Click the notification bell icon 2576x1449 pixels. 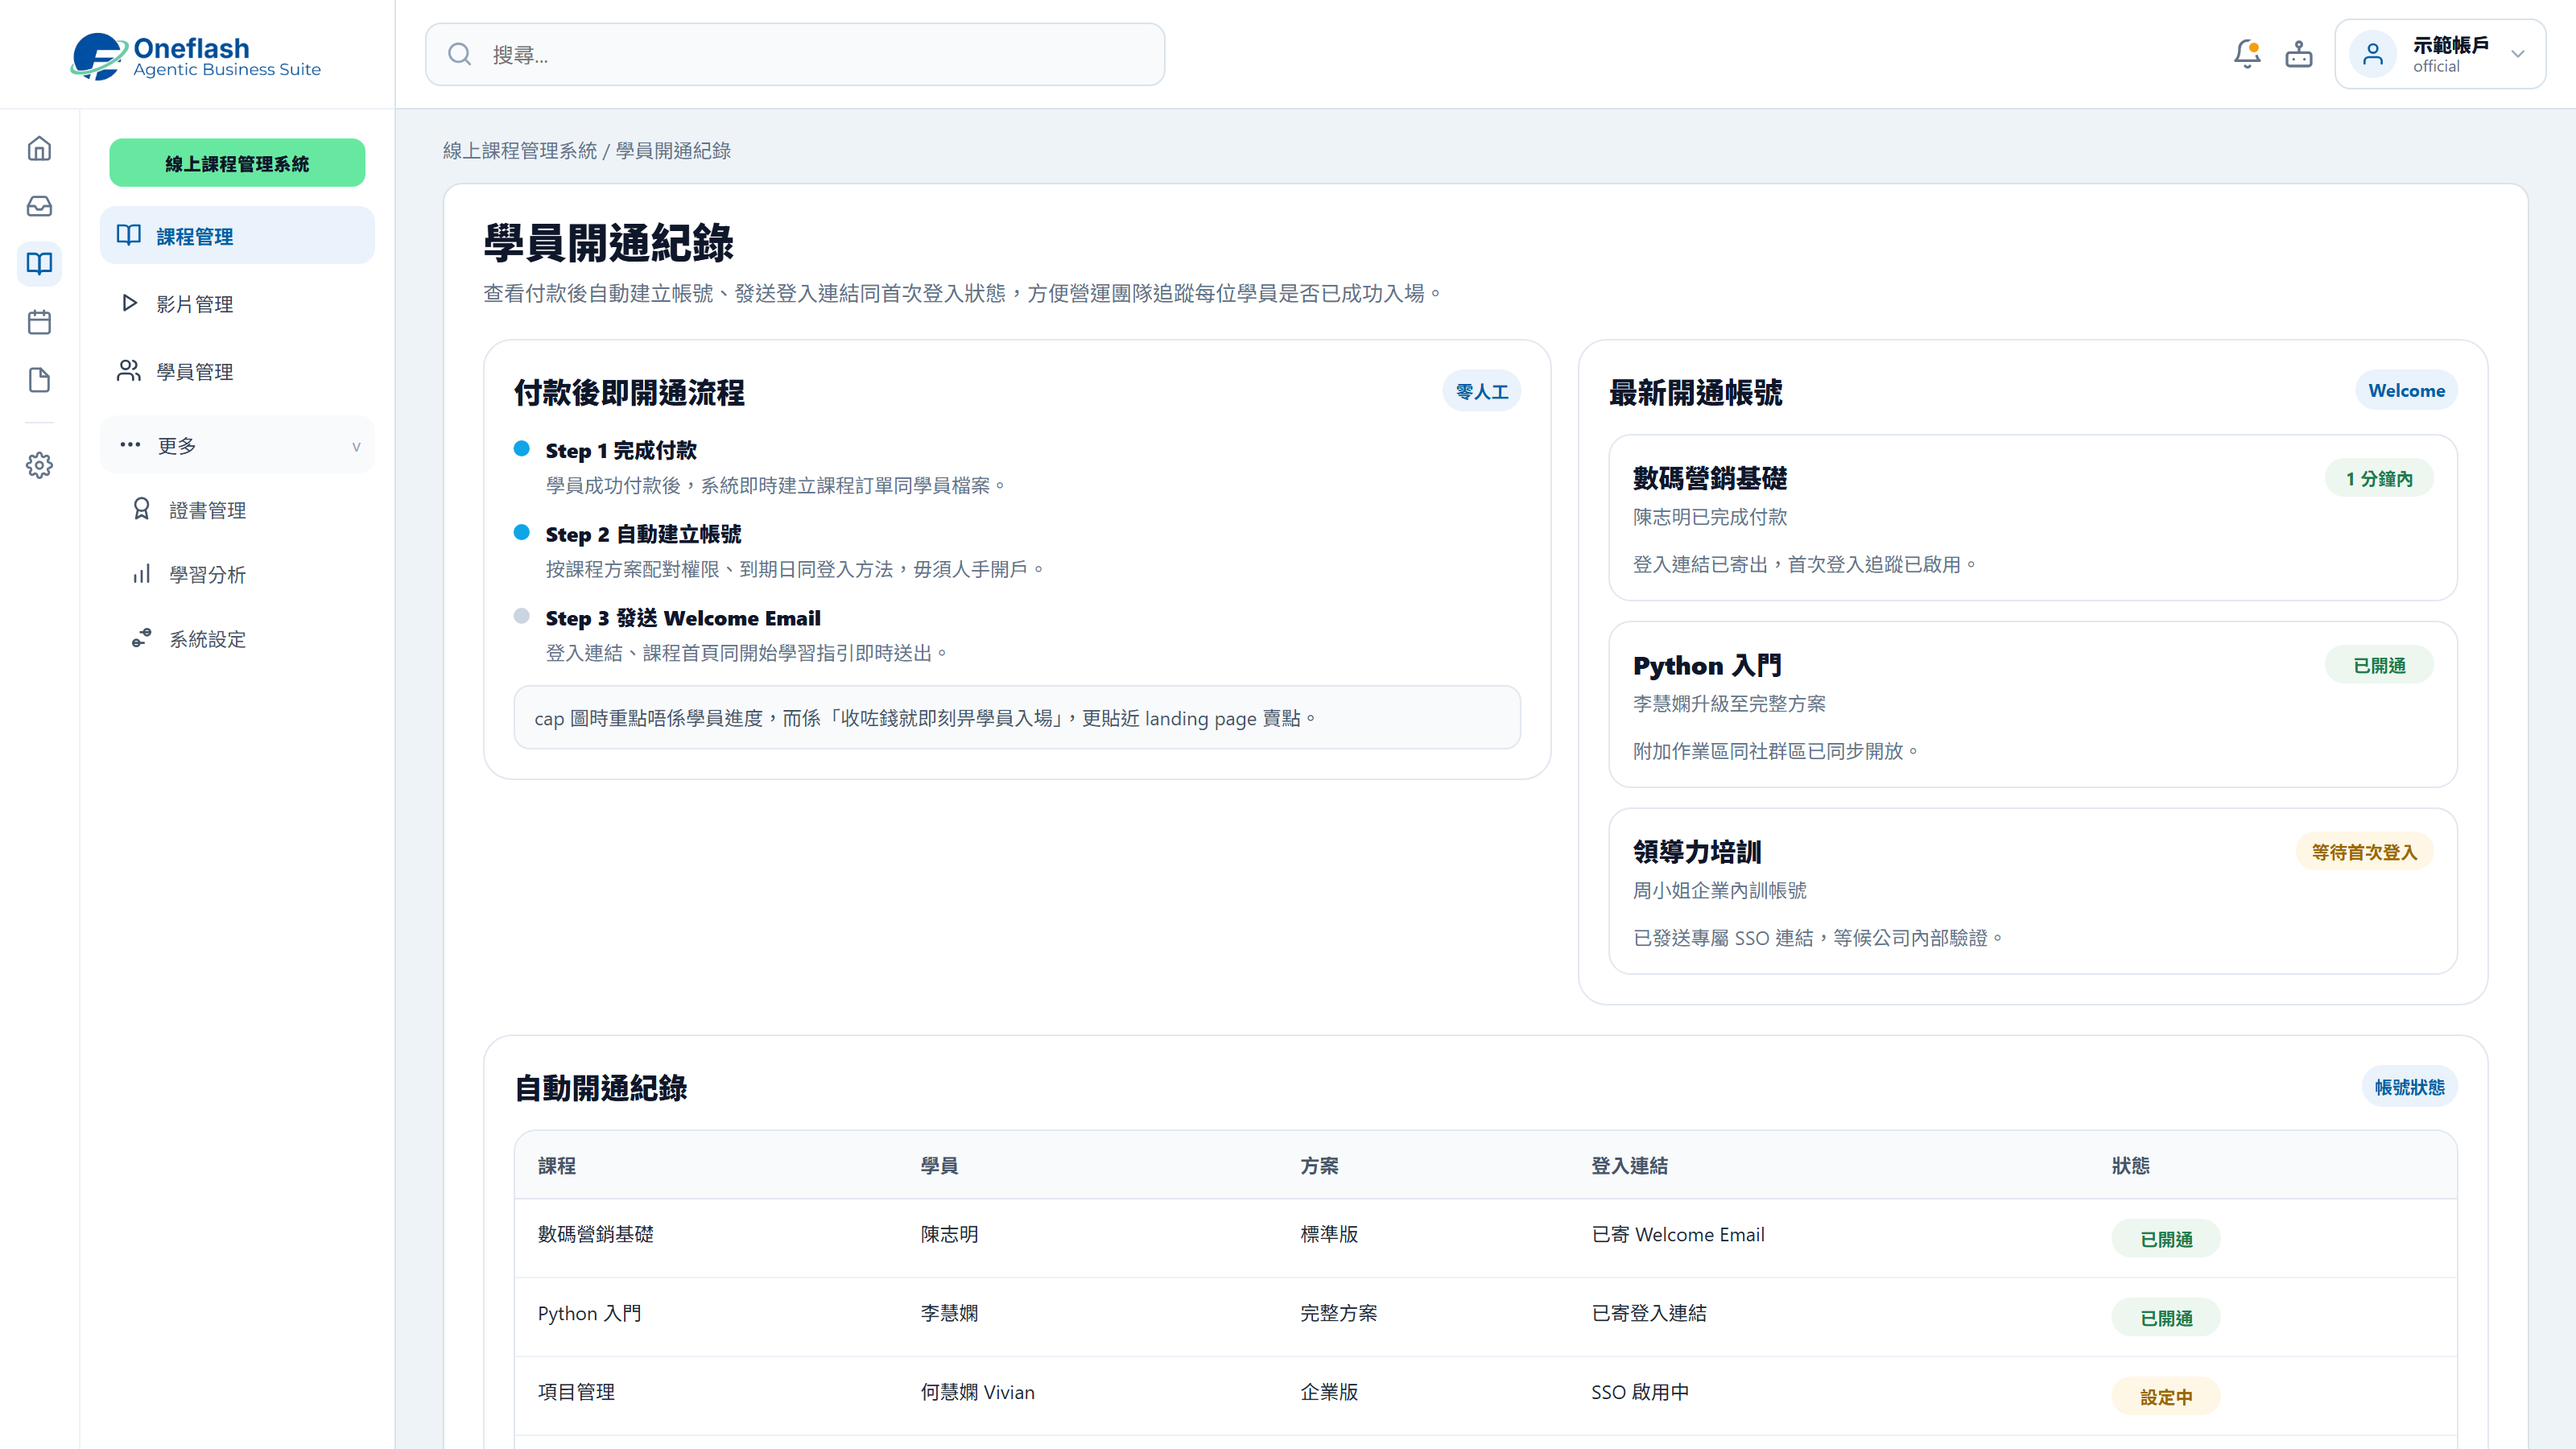pos(2247,54)
